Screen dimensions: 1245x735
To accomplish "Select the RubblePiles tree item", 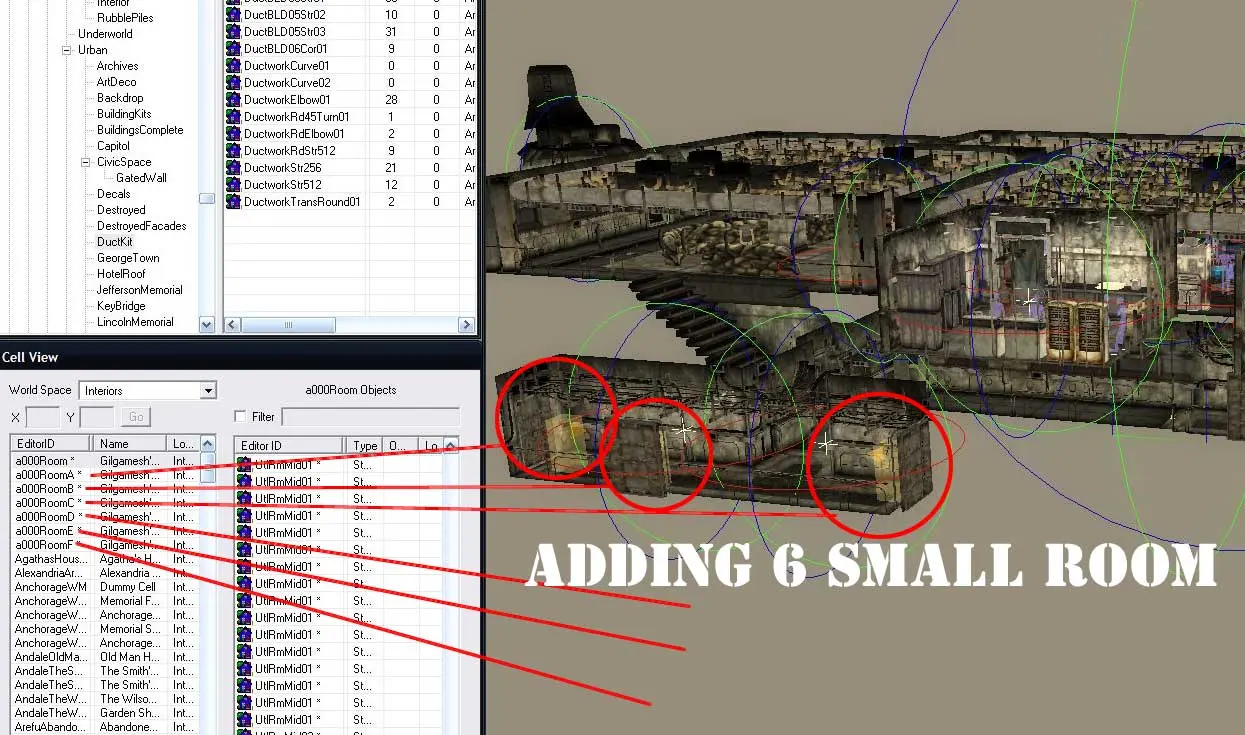I will click(x=125, y=18).
